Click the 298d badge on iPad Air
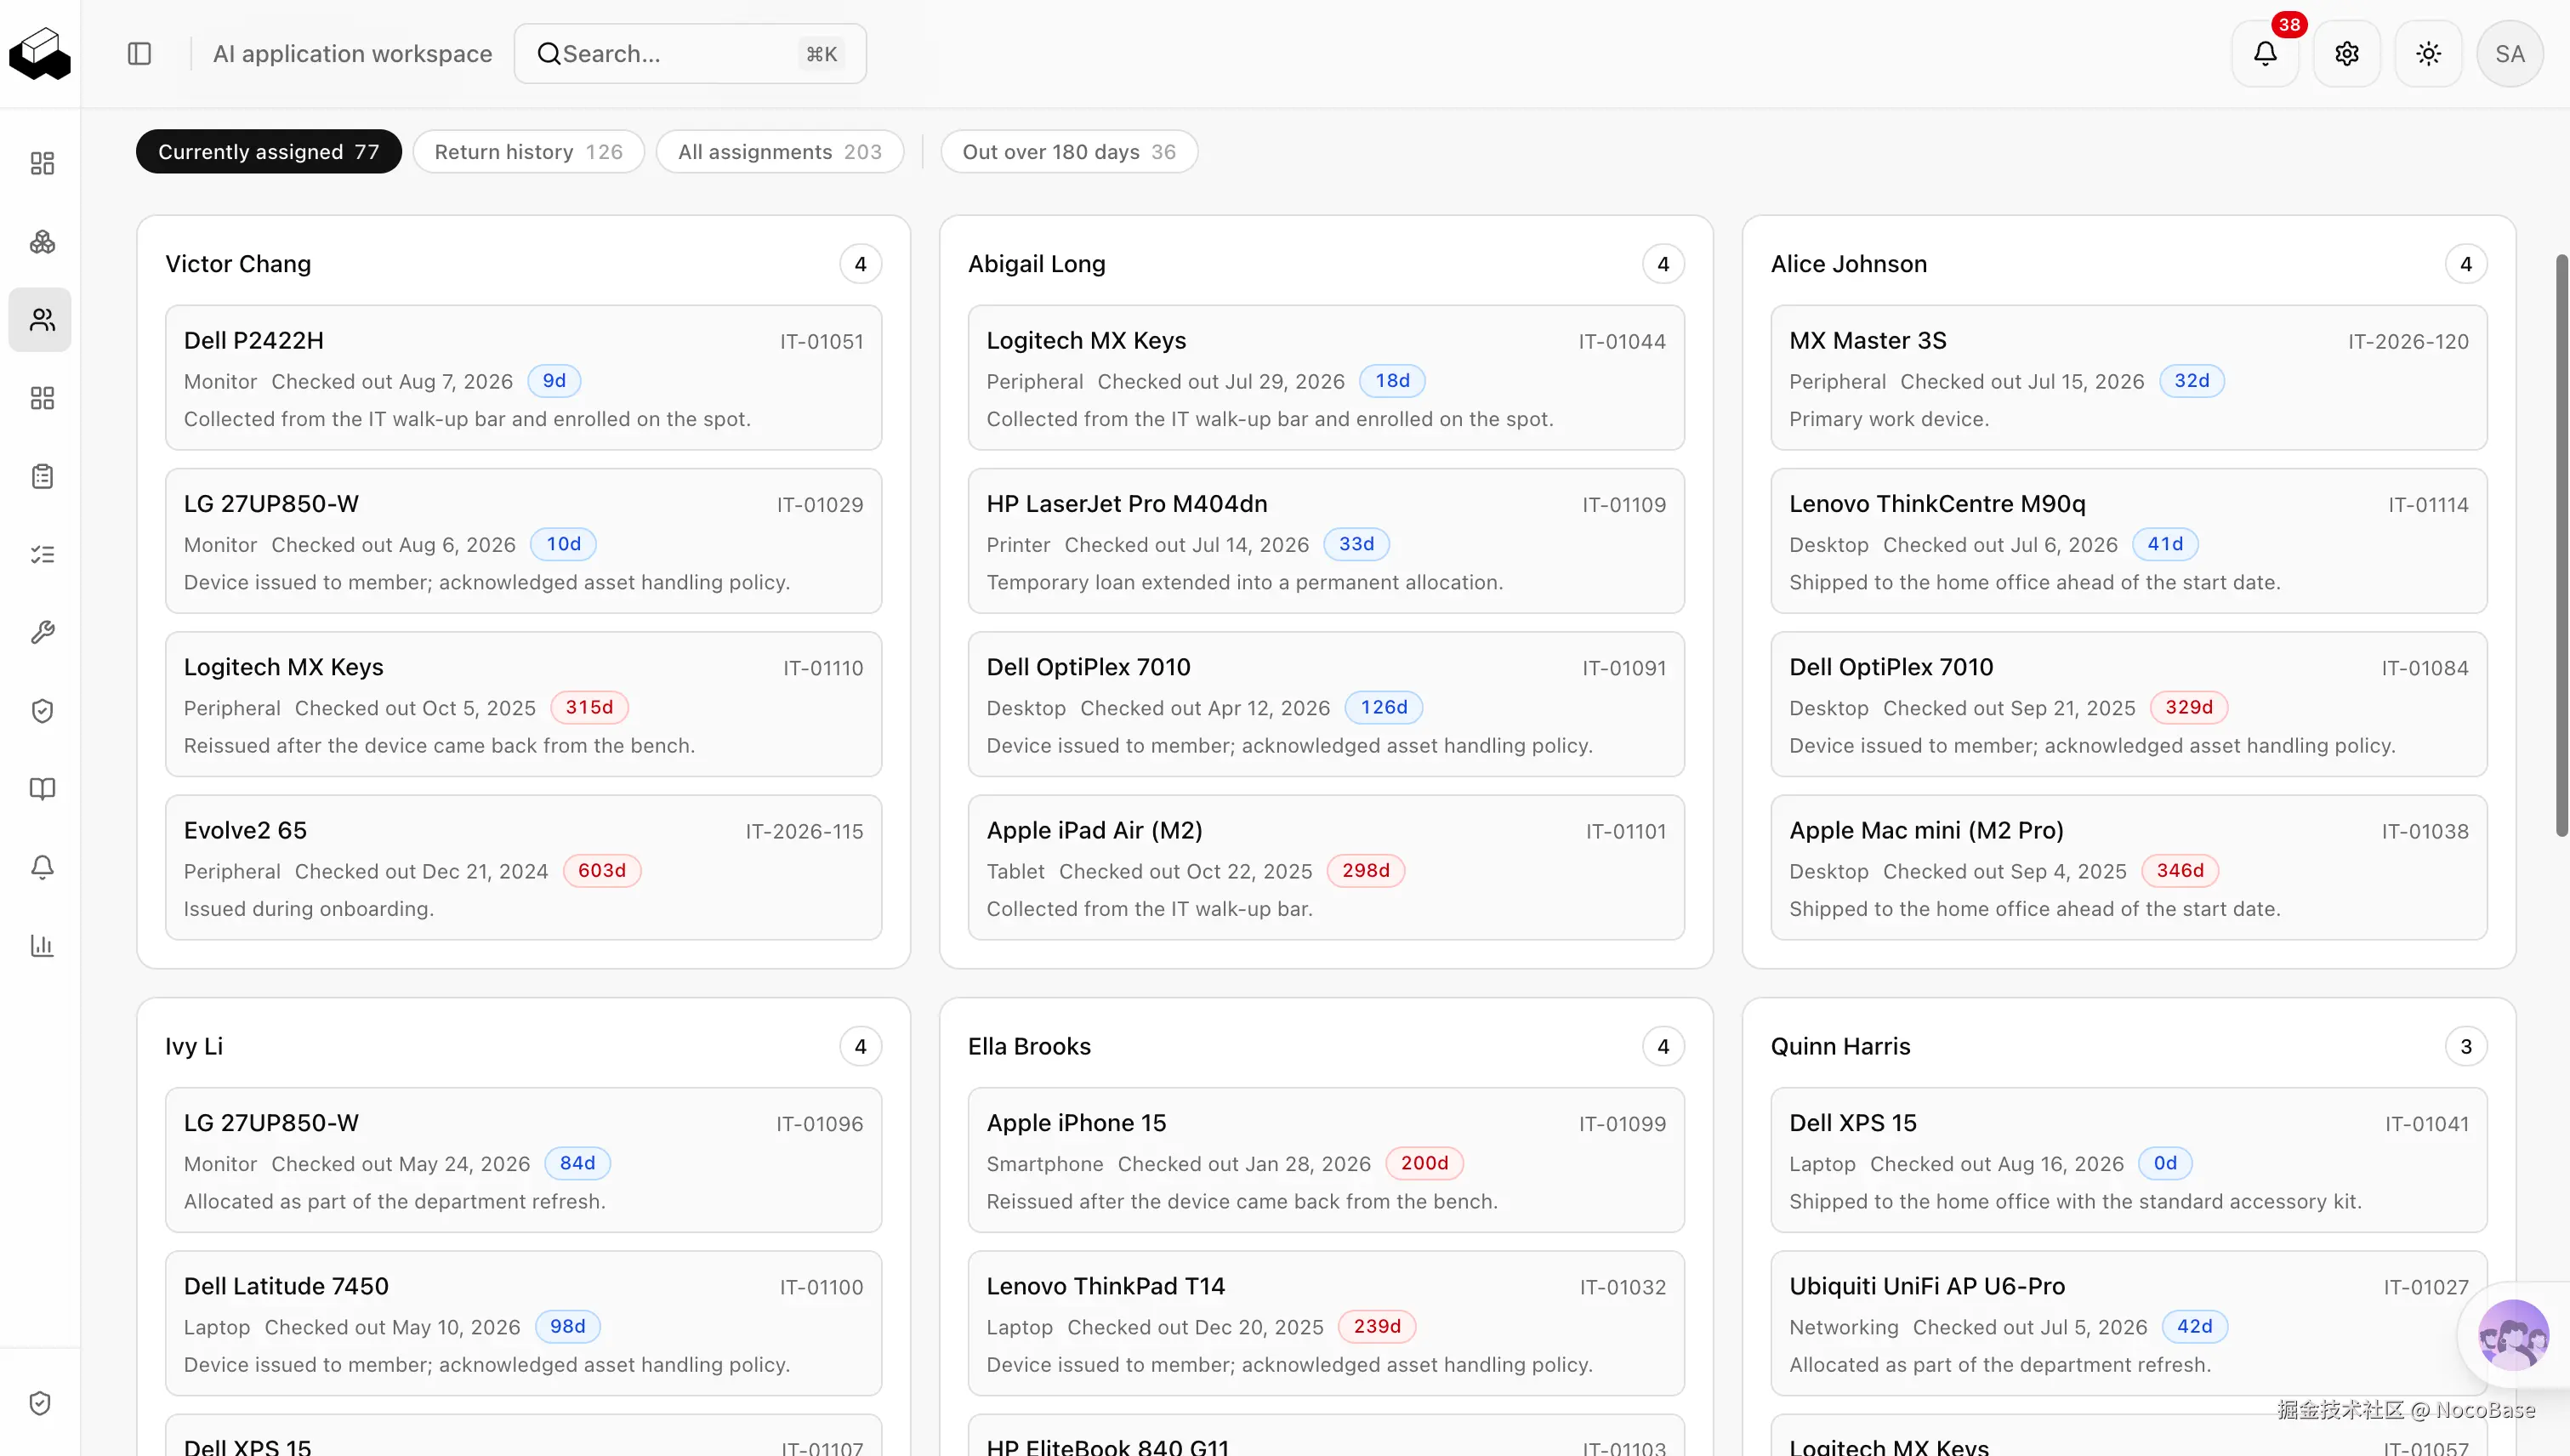 (x=1366, y=871)
